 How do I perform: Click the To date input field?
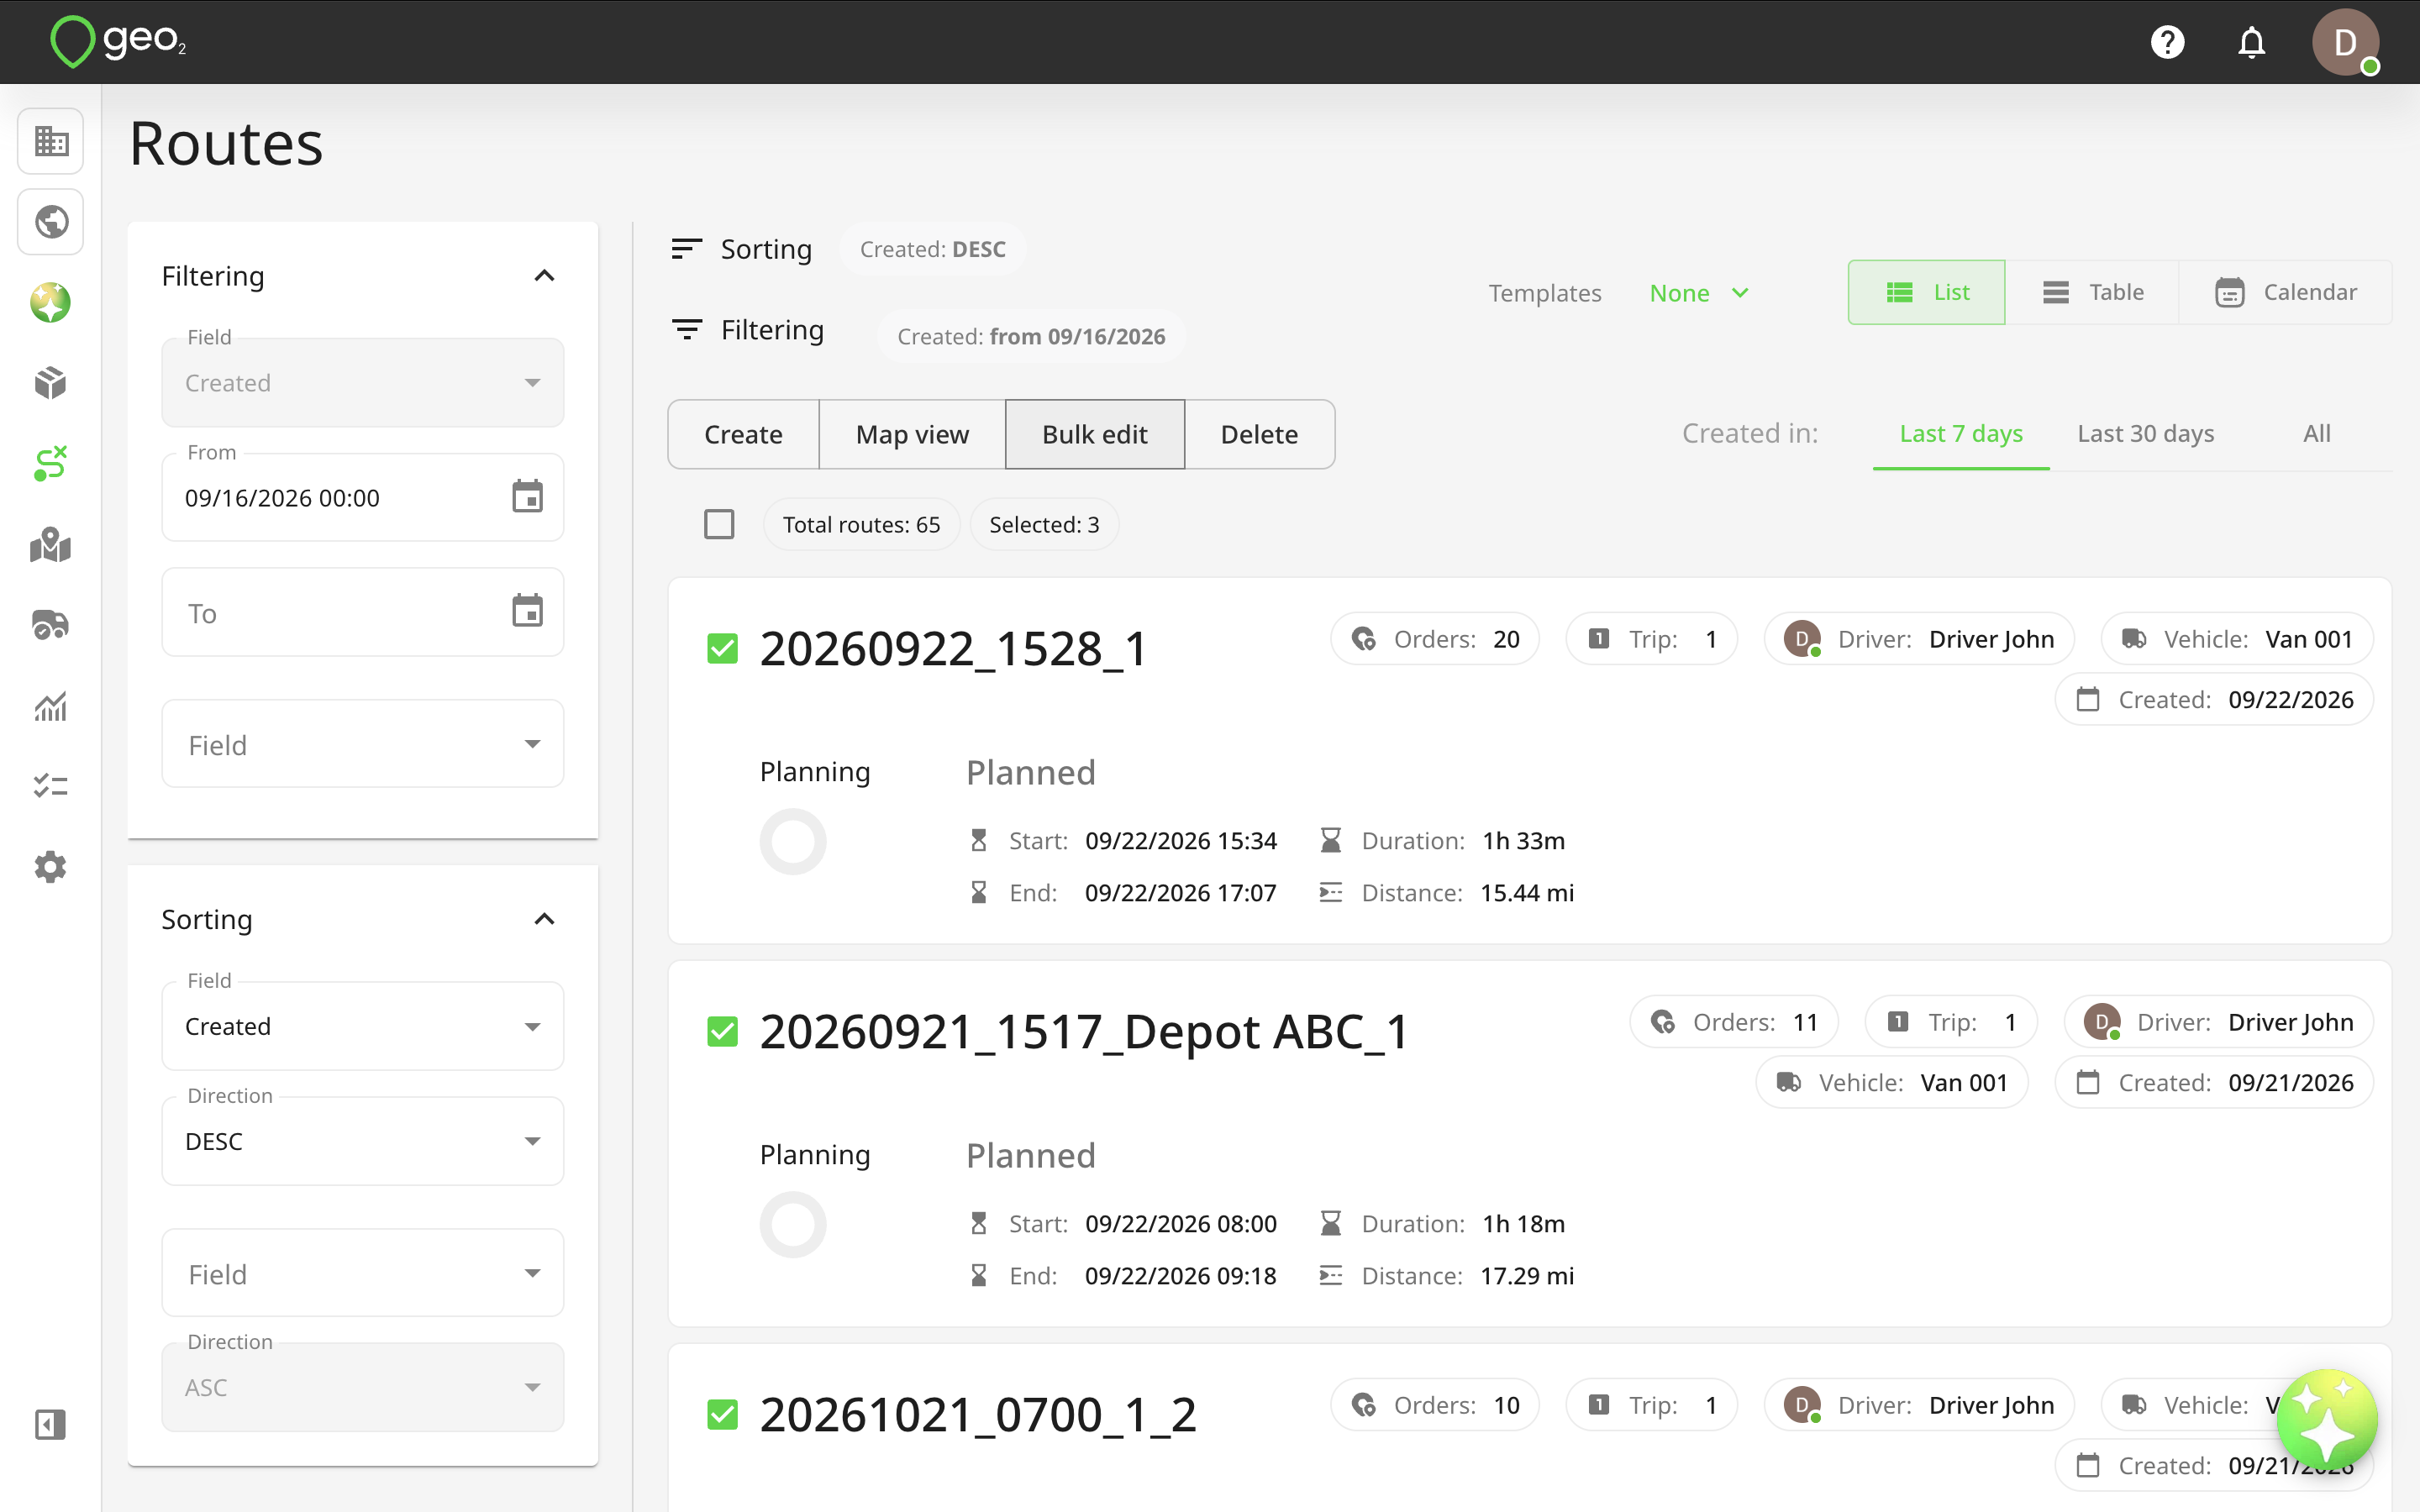pyautogui.click(x=362, y=612)
